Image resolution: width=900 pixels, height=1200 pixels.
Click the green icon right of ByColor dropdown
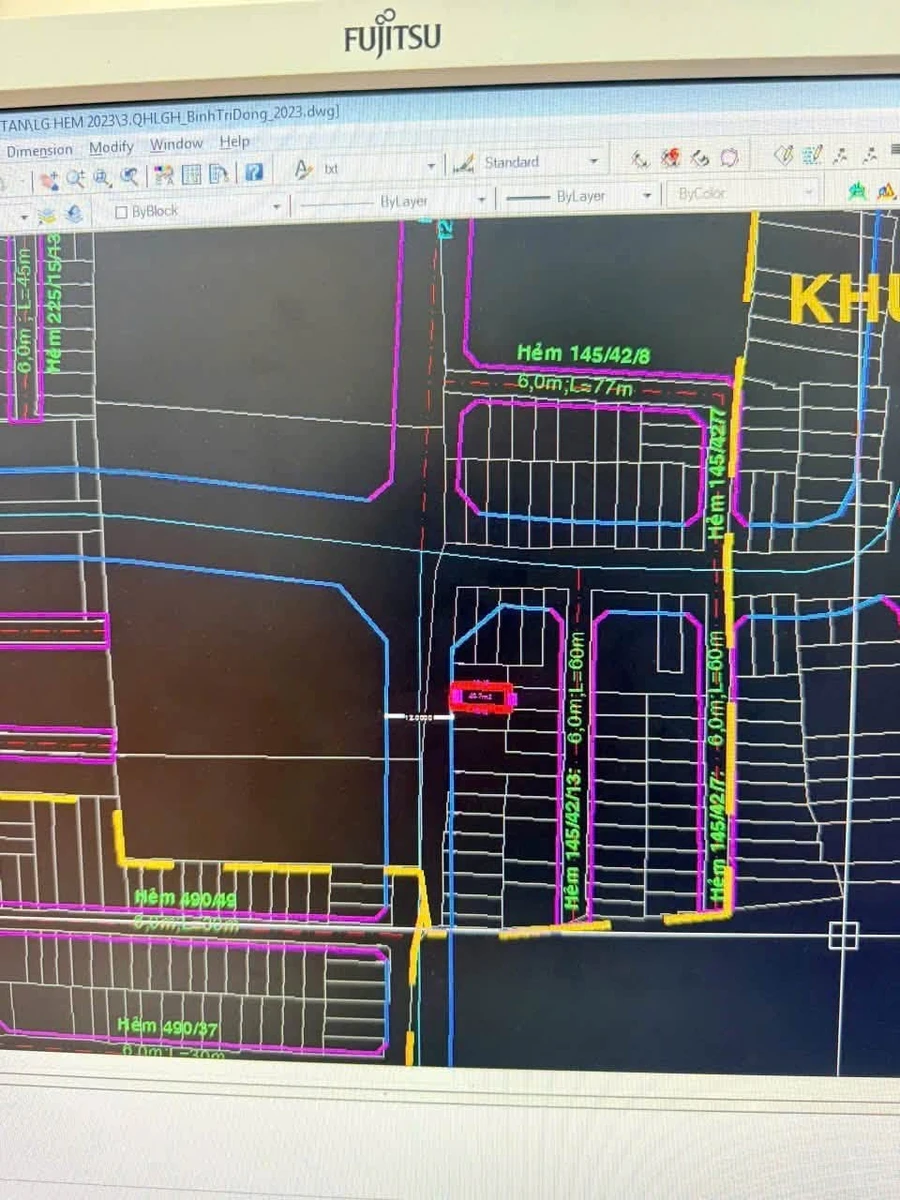click(858, 191)
